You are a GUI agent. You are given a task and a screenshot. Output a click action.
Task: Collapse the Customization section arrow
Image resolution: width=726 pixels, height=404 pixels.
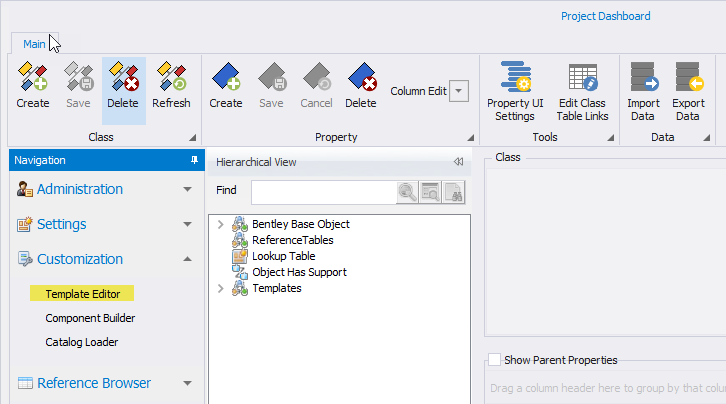click(187, 259)
